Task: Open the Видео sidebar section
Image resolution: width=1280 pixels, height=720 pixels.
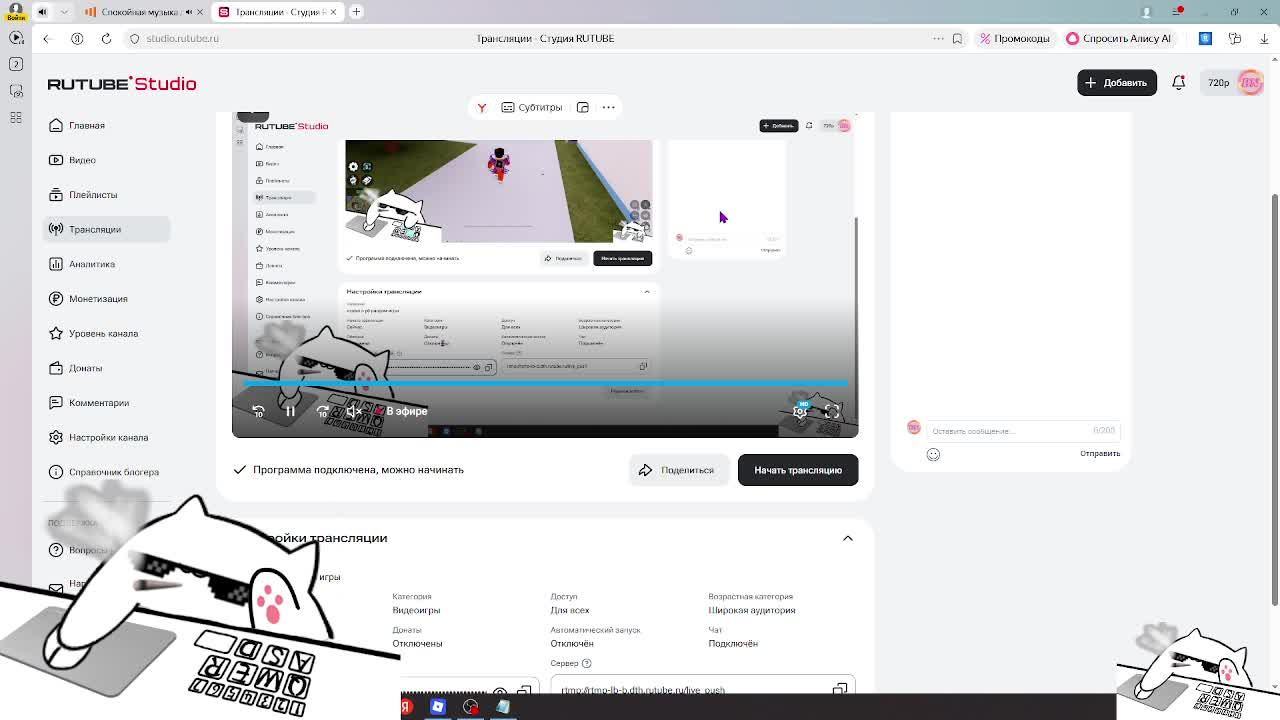Action: (106, 160)
